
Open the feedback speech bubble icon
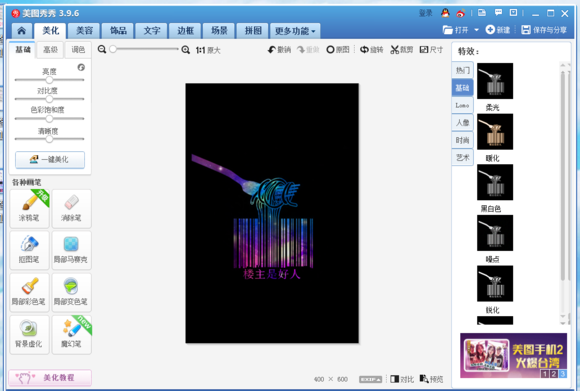coord(498,13)
